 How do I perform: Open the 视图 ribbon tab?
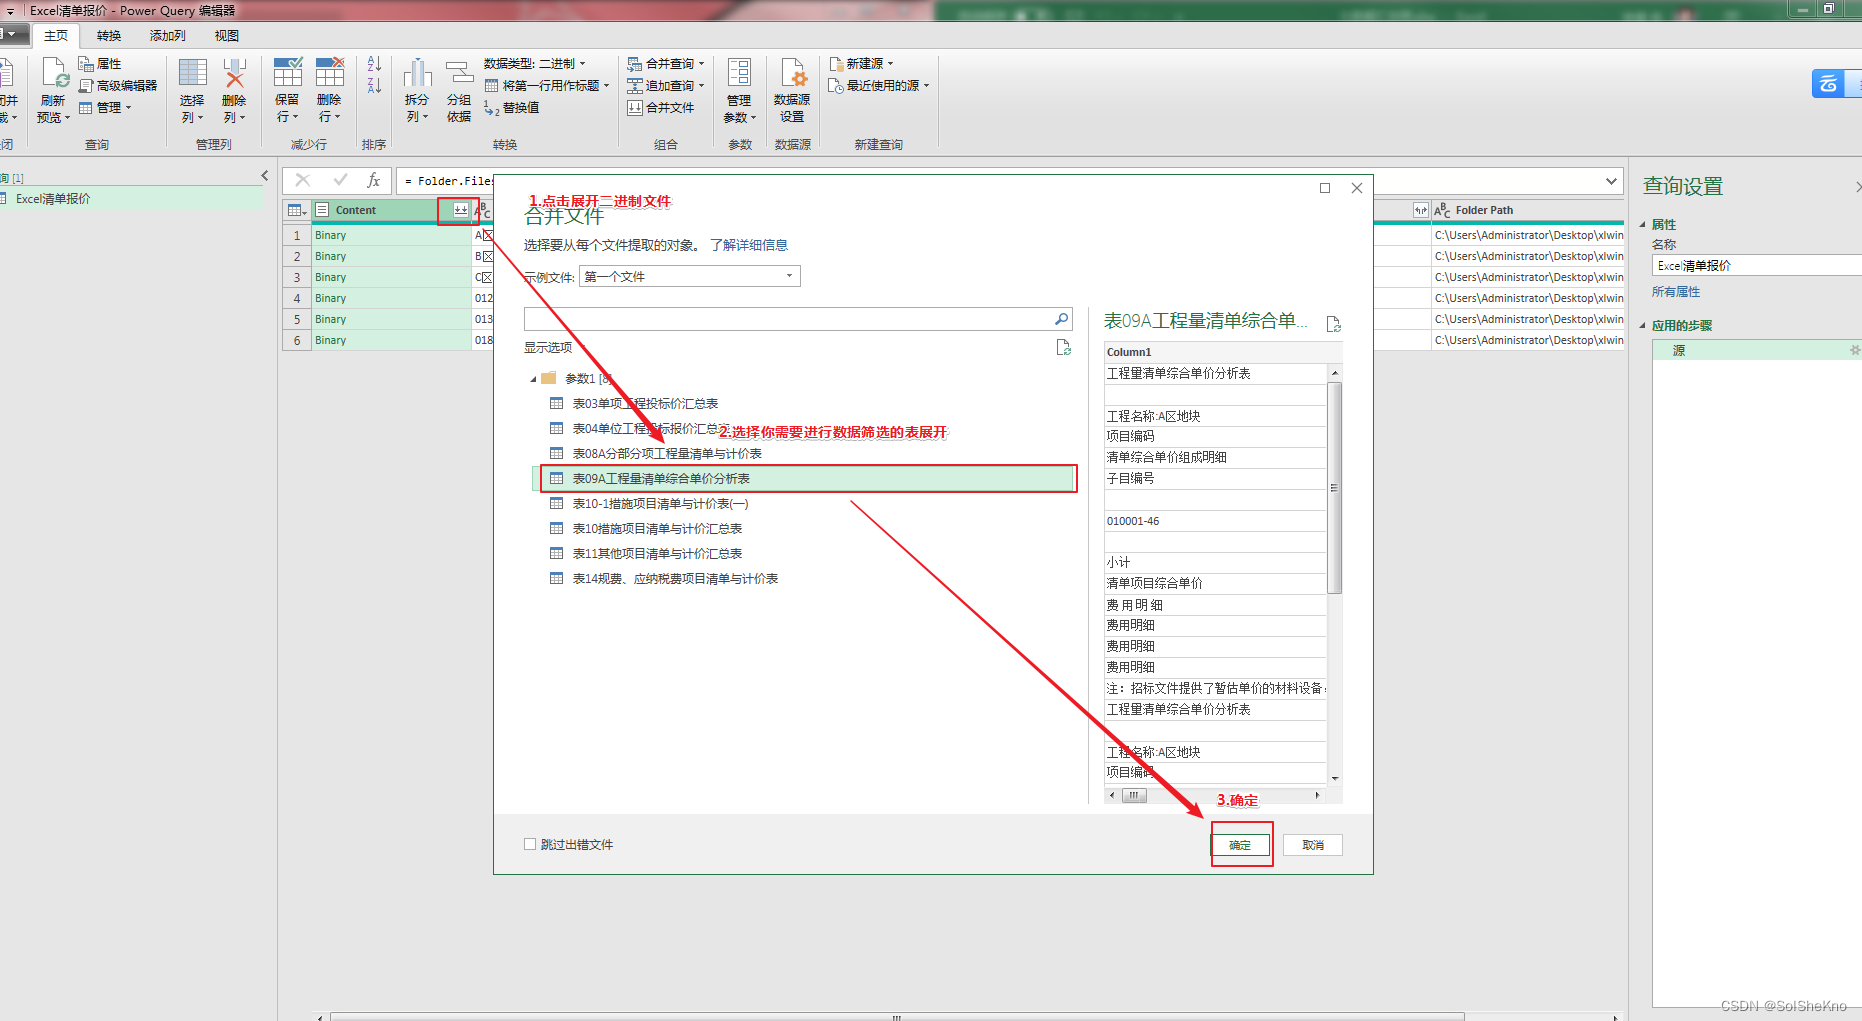(227, 36)
